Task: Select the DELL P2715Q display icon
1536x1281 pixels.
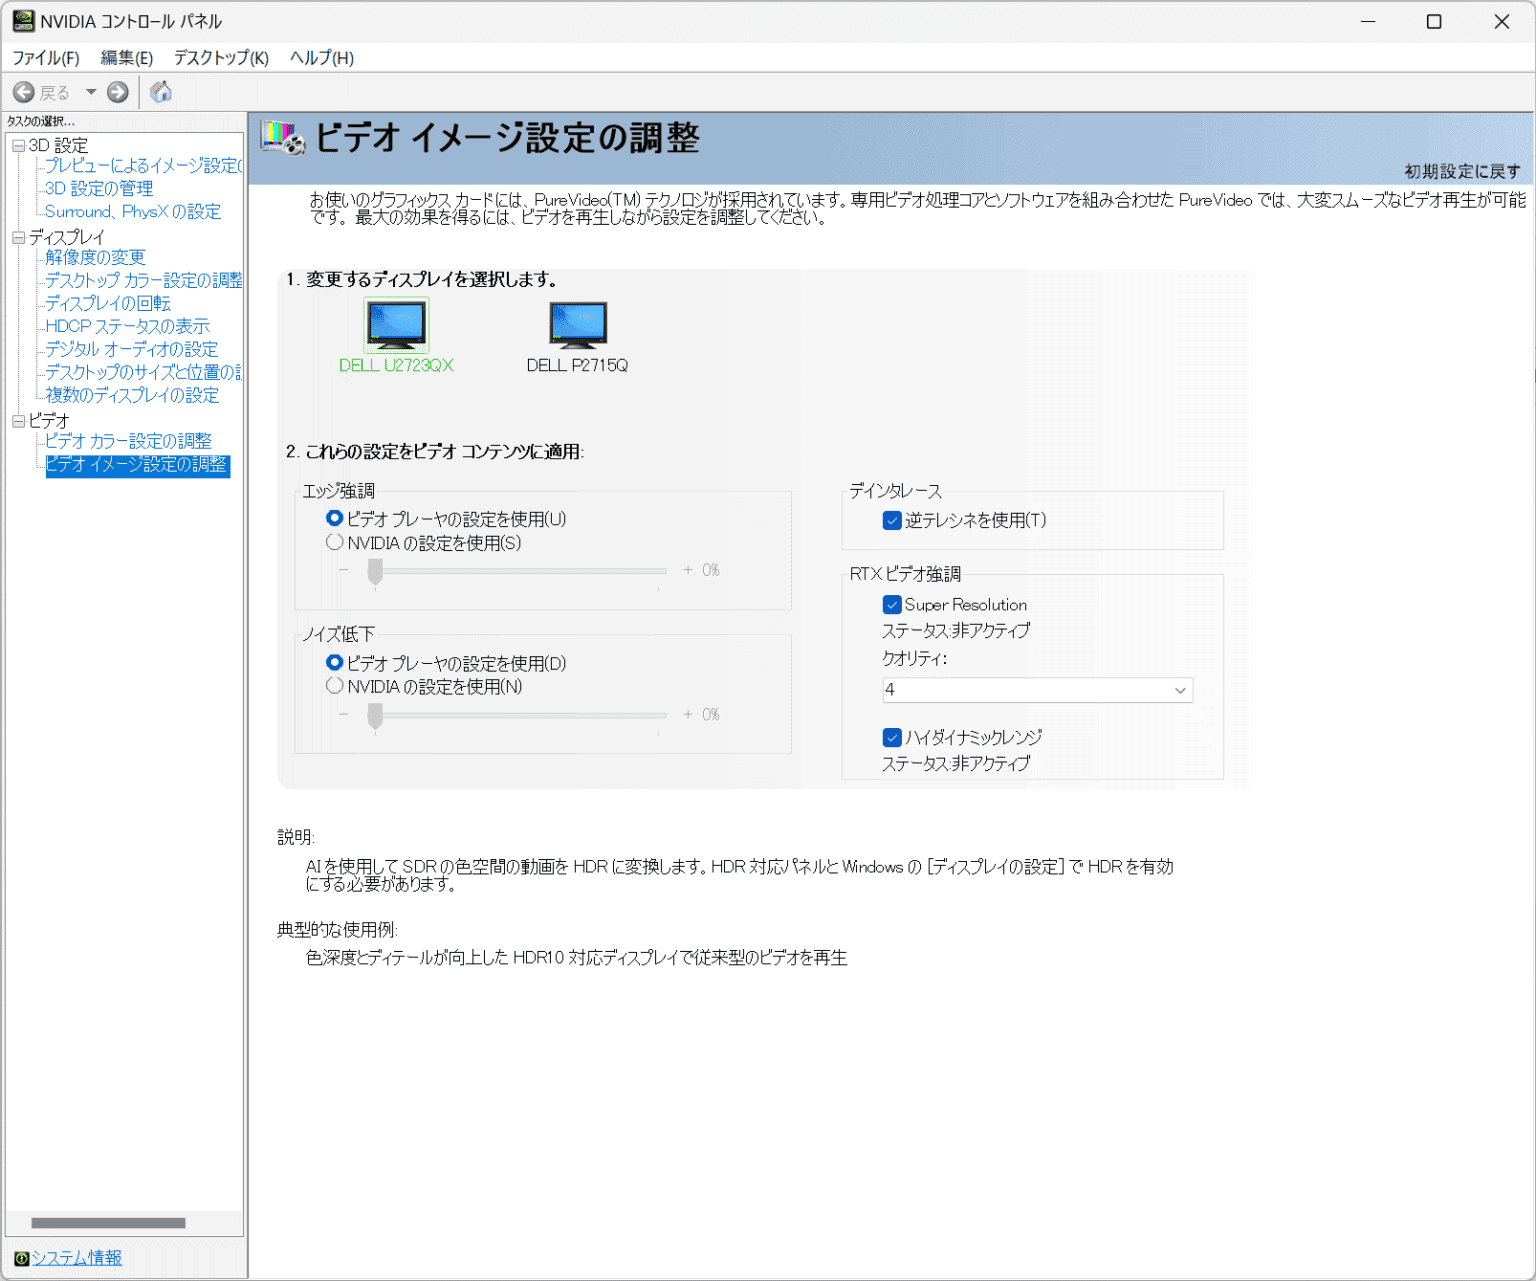Action: pos(576,324)
